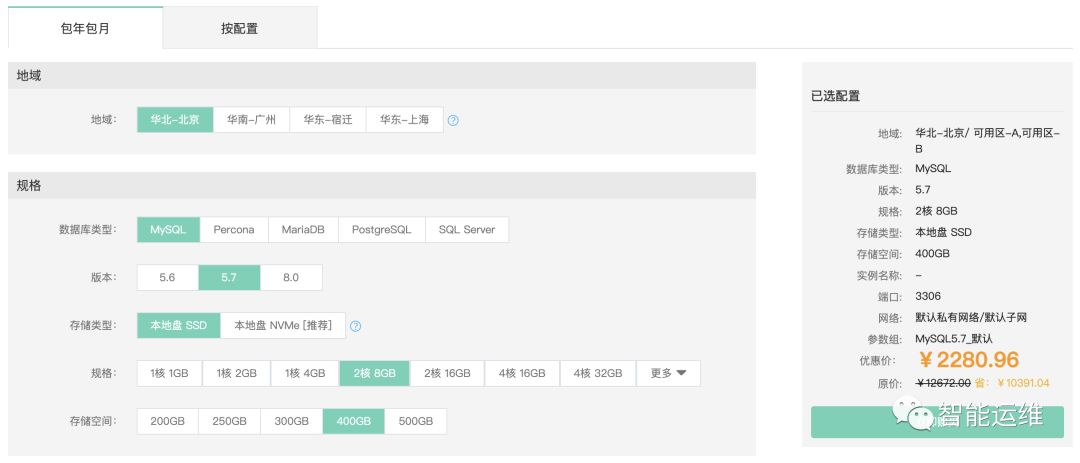Select version 5.6
This screenshot has width=1080, height=463.
coord(167,278)
